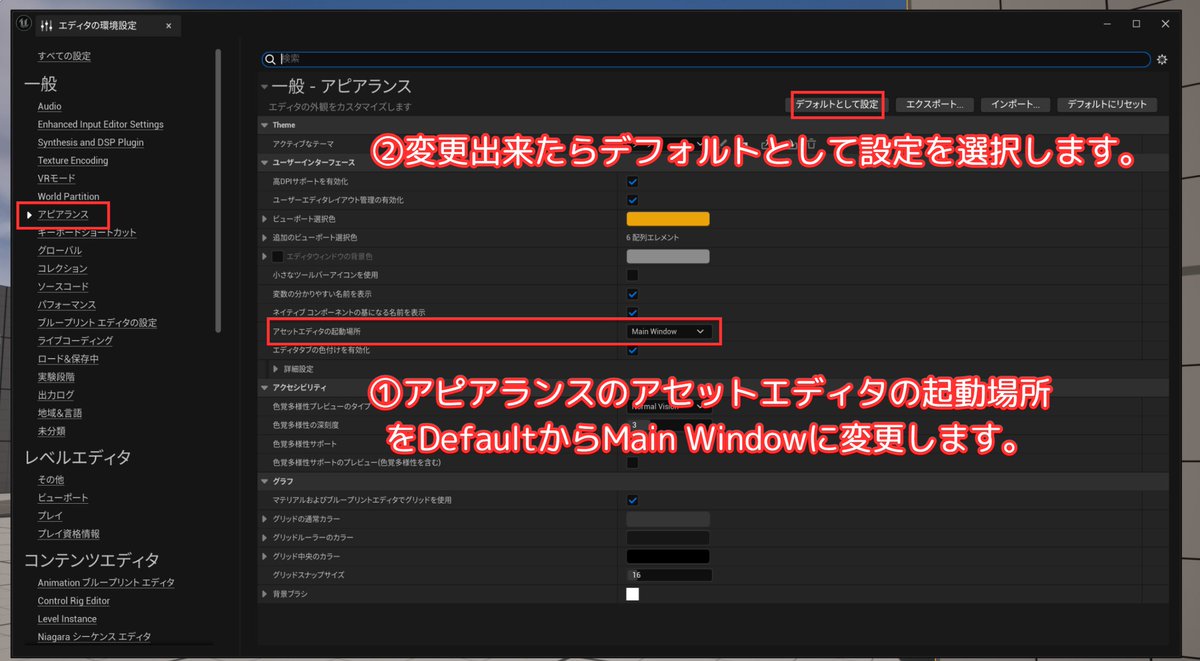Click the sliders icon on the preferences tab

tap(46, 25)
